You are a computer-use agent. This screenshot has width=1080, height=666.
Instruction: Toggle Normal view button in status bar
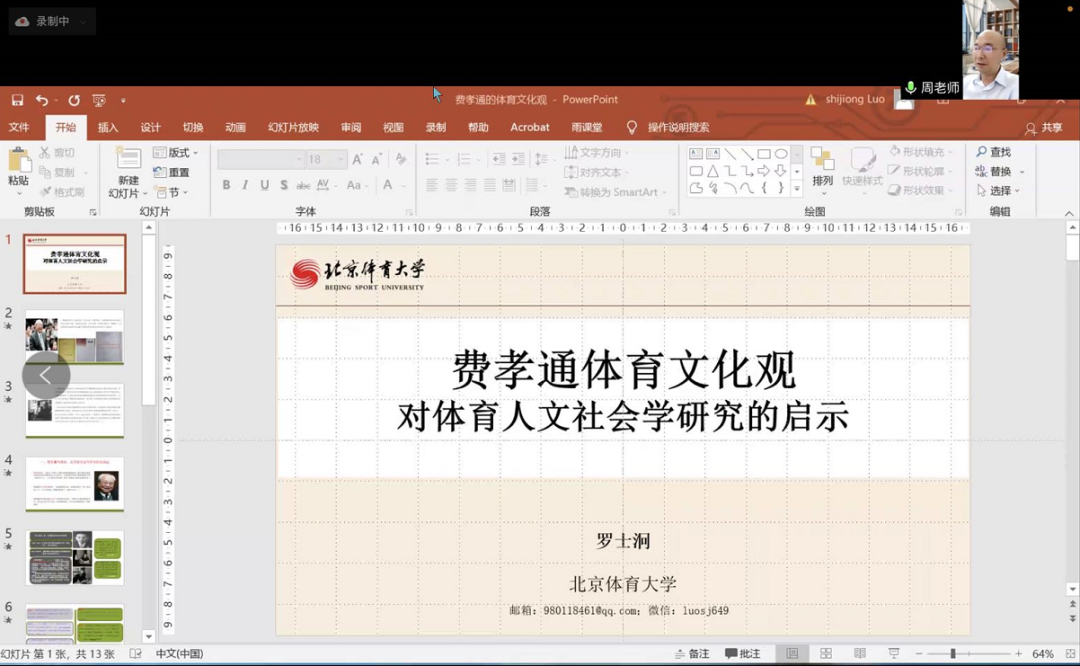[792, 654]
